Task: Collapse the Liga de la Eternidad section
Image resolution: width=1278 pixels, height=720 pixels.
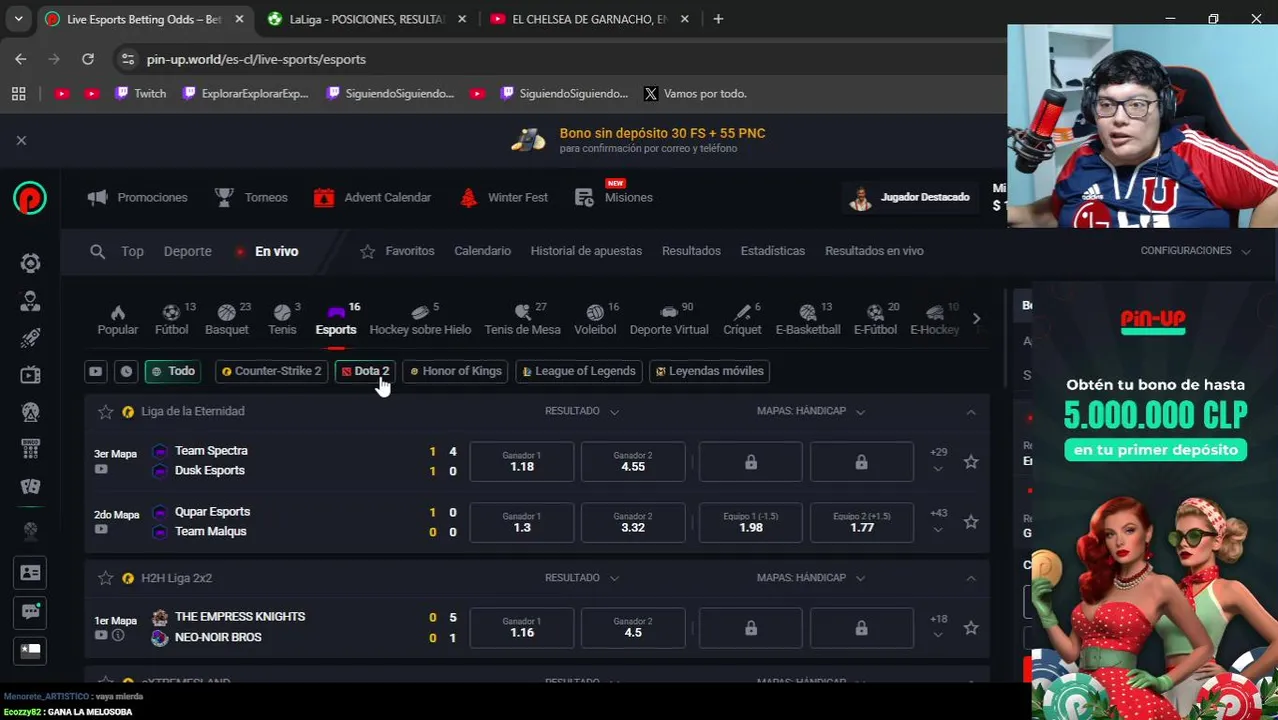Action: tap(970, 412)
